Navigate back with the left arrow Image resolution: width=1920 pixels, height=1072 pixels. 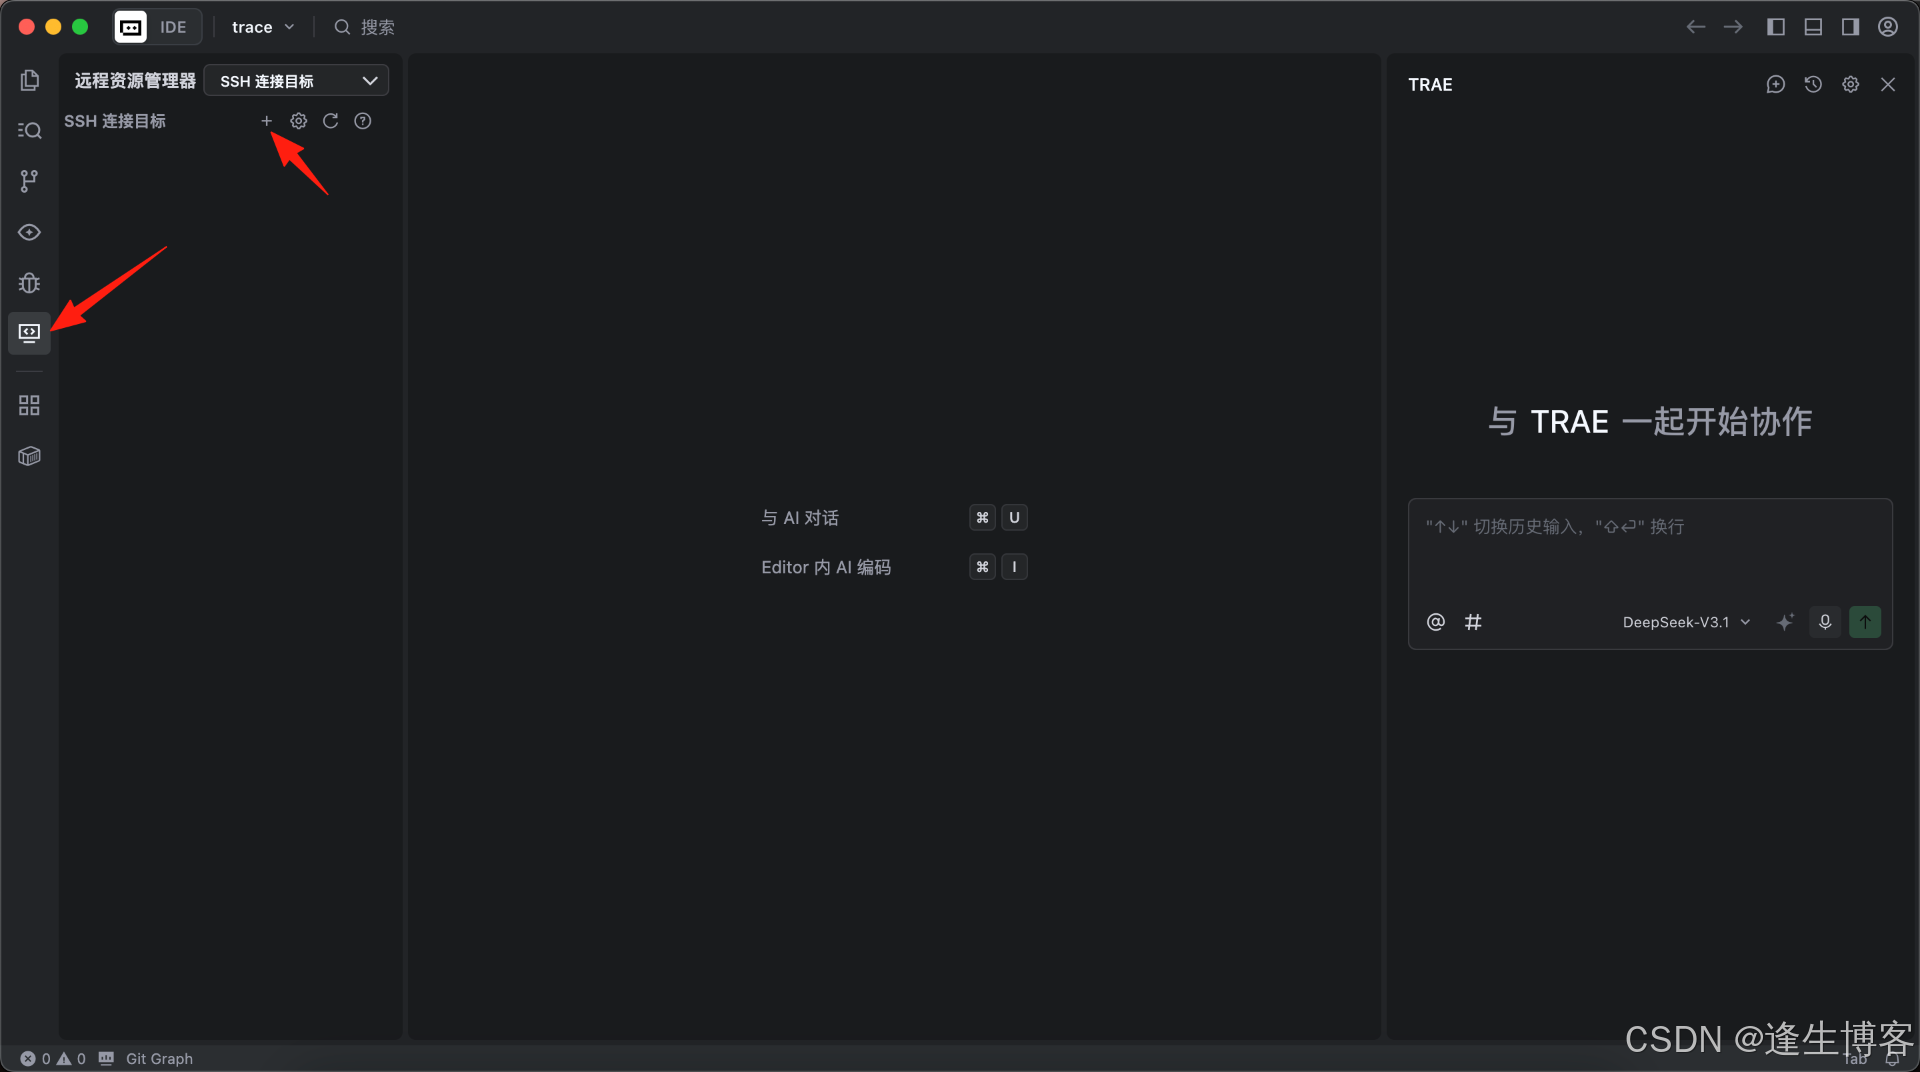click(1696, 27)
